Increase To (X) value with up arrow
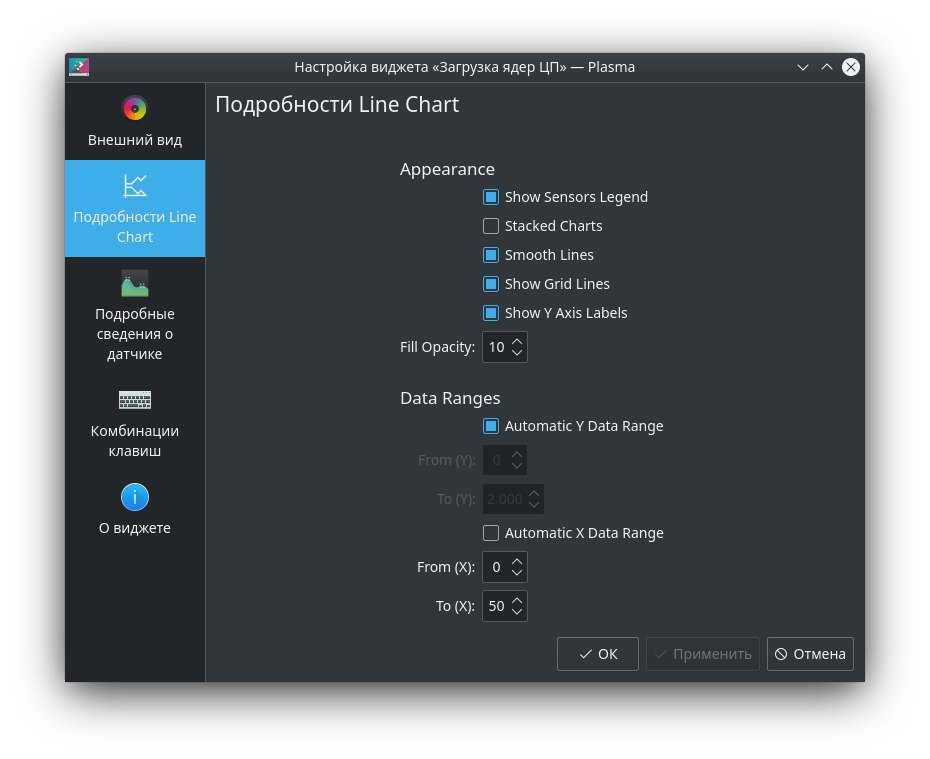The image size is (930, 759). click(517, 600)
